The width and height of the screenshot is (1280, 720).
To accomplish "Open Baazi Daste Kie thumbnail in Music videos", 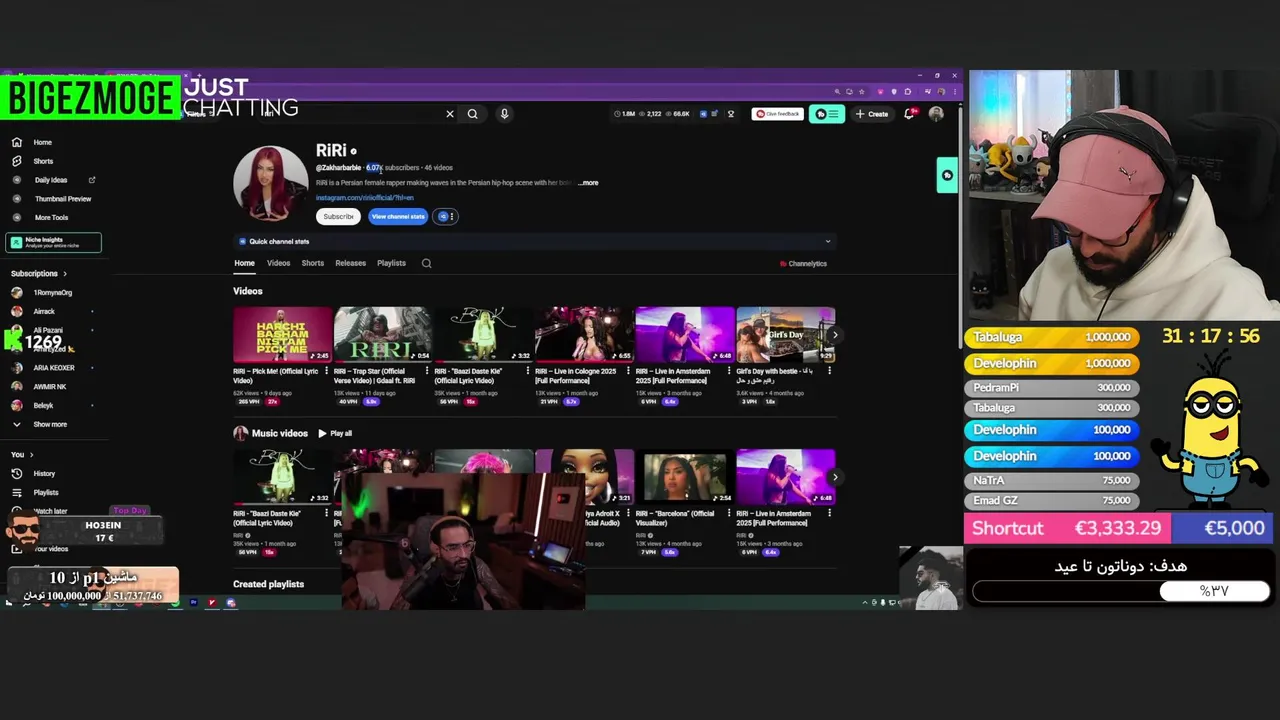I will (x=282, y=477).
